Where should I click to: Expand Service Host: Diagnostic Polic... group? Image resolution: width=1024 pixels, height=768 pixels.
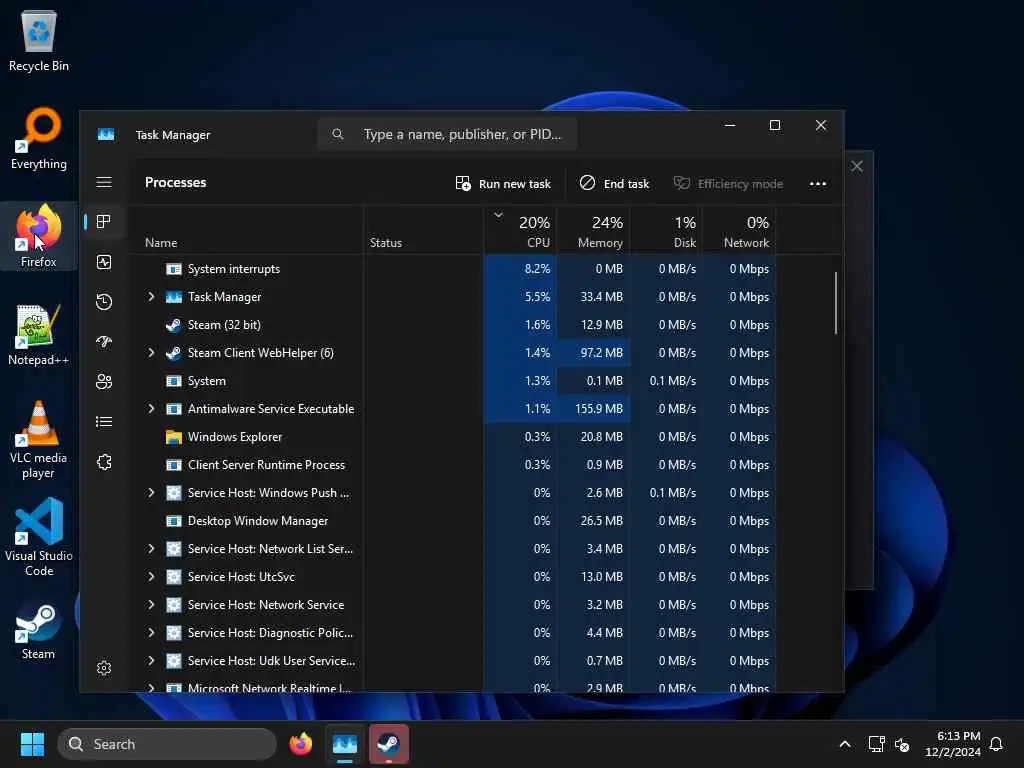click(x=152, y=633)
